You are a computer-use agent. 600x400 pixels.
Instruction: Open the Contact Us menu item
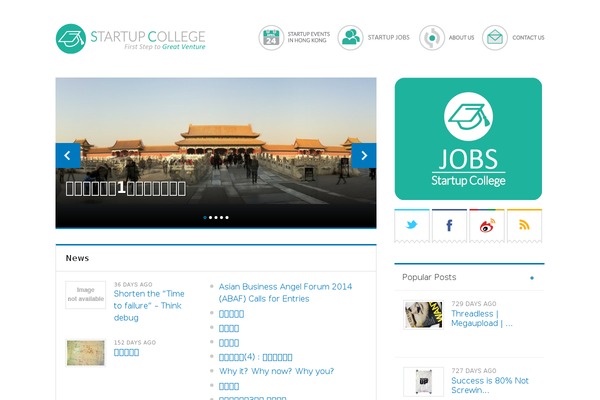[528, 38]
